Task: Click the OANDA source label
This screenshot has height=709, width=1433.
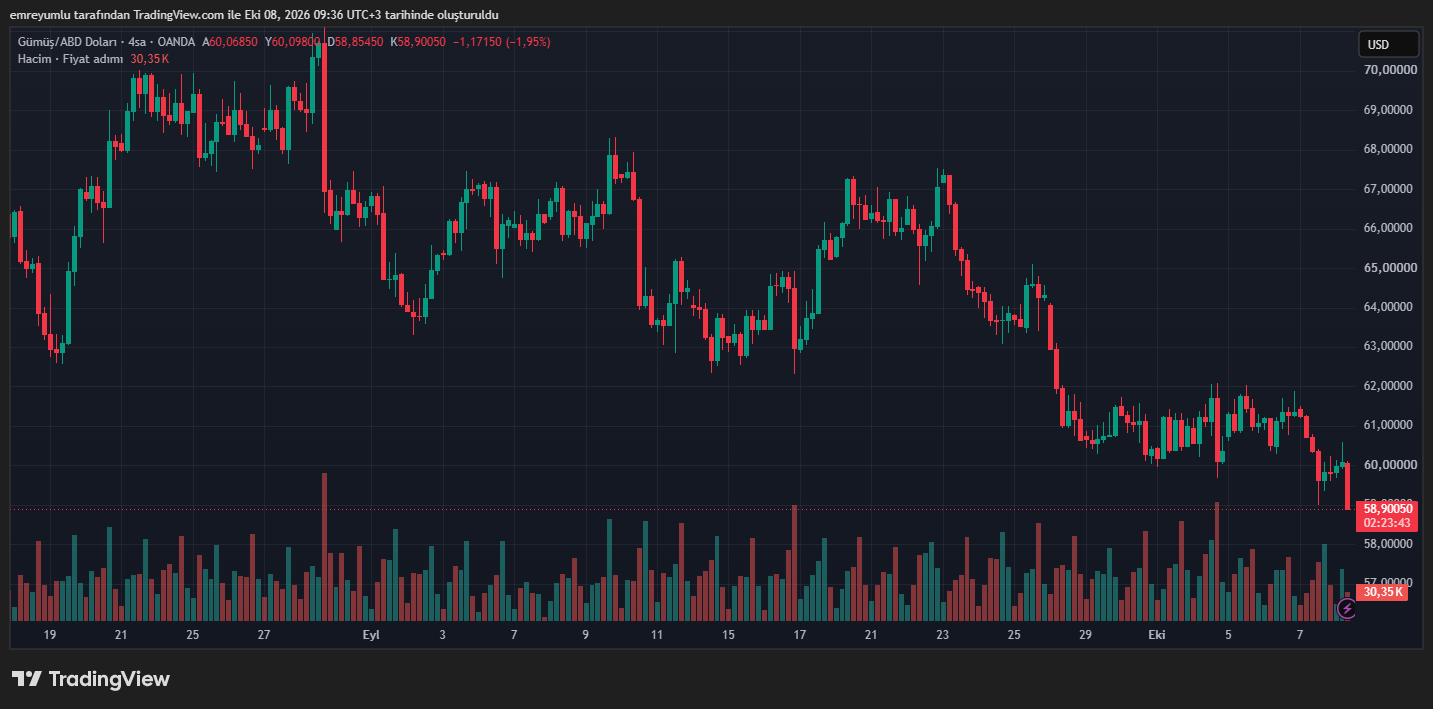Action: coord(177,42)
